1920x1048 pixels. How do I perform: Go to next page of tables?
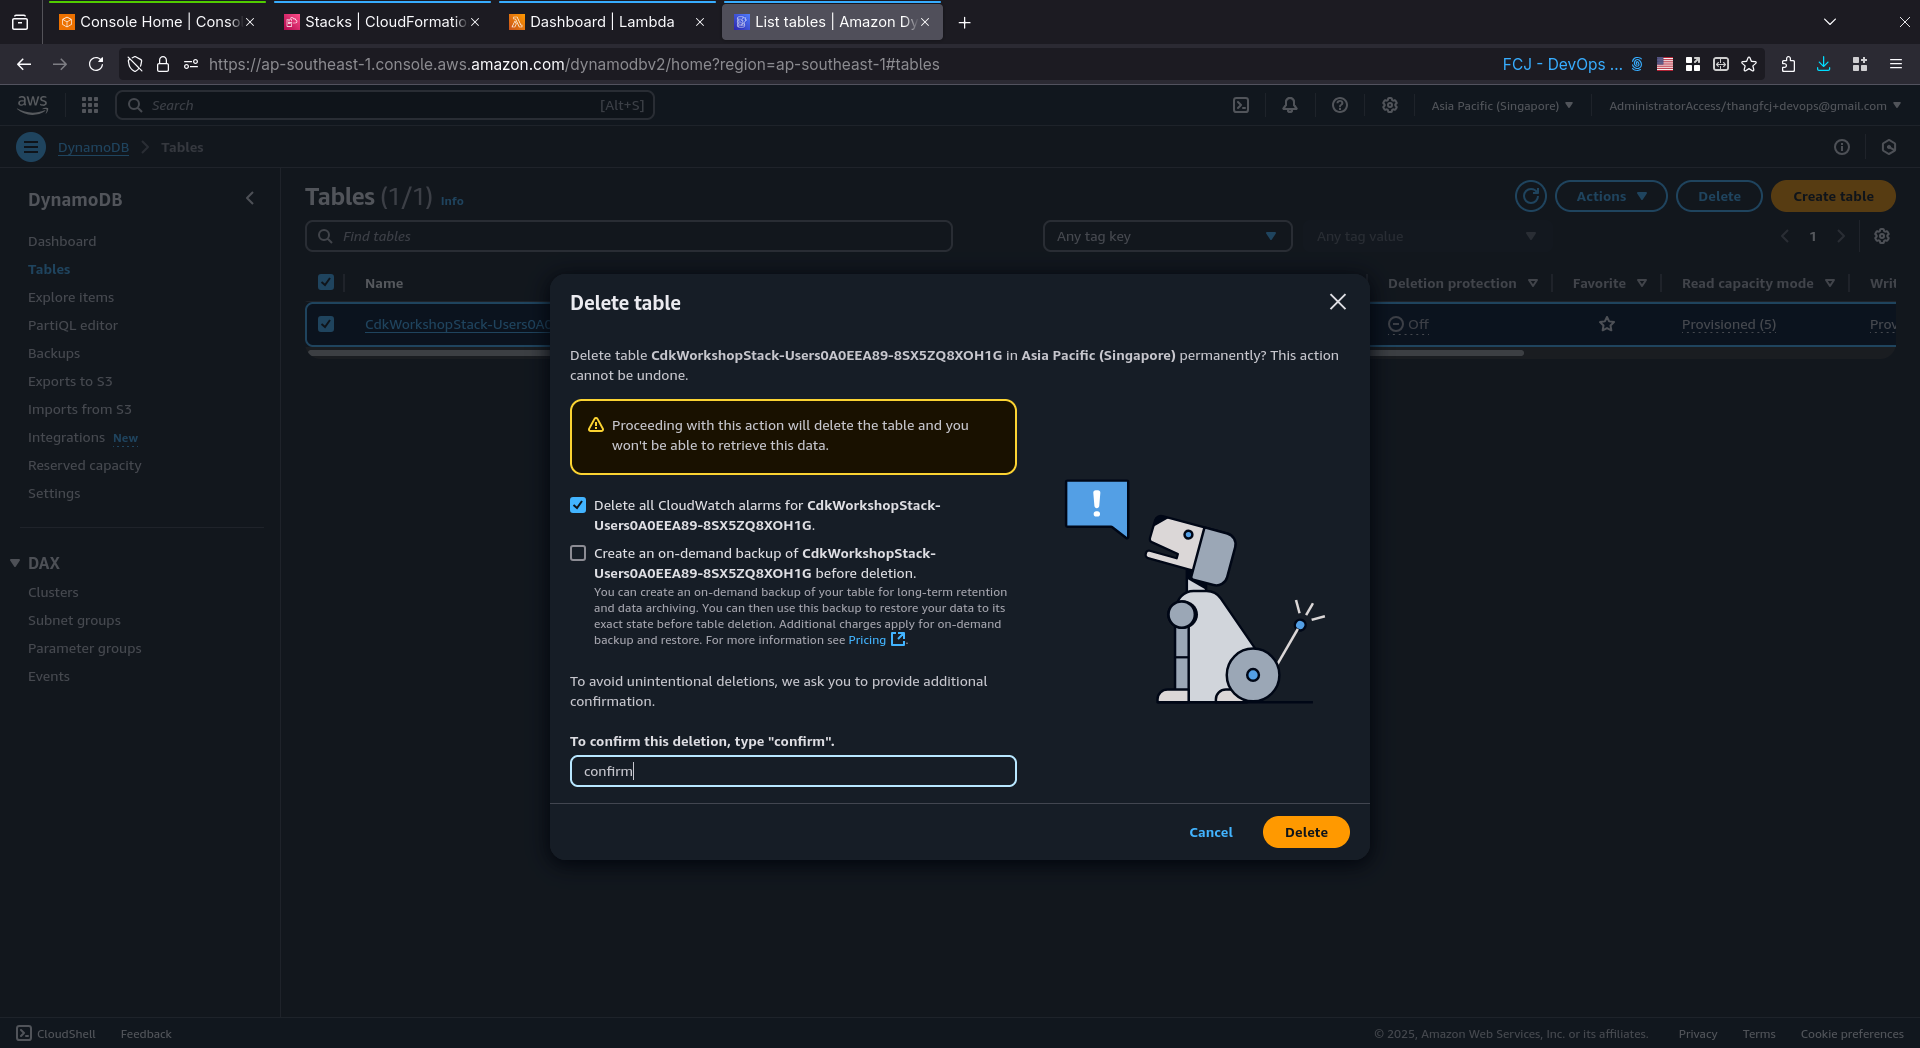tap(1841, 236)
